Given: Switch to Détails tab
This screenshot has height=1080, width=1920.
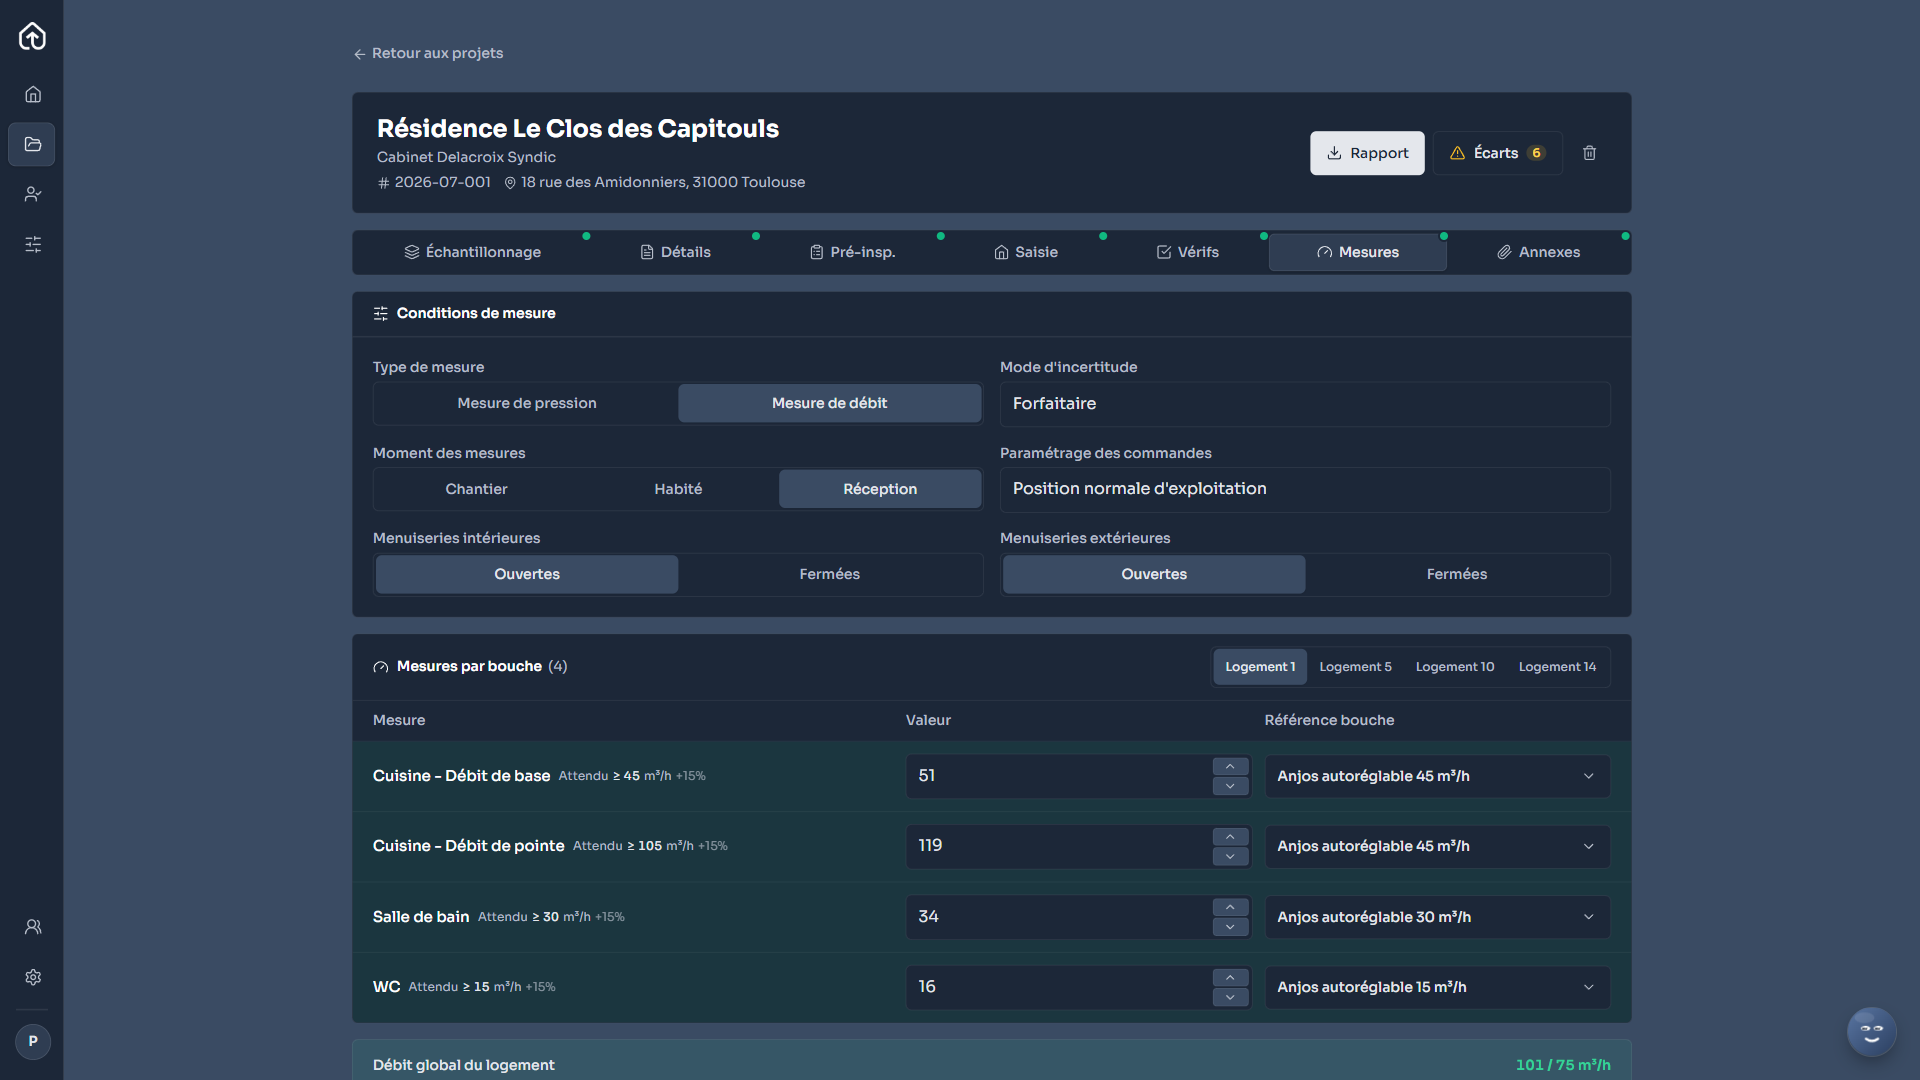Looking at the screenshot, I should pyautogui.click(x=675, y=252).
